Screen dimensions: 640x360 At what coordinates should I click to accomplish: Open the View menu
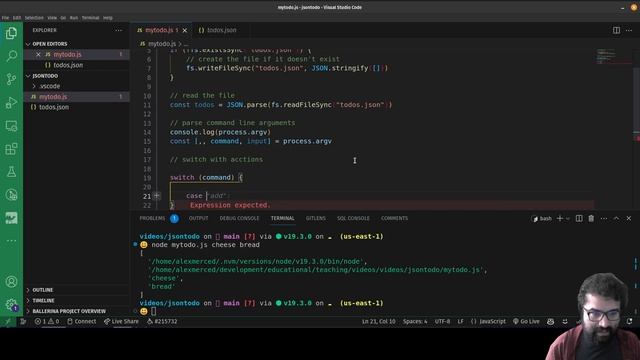(x=52, y=18)
